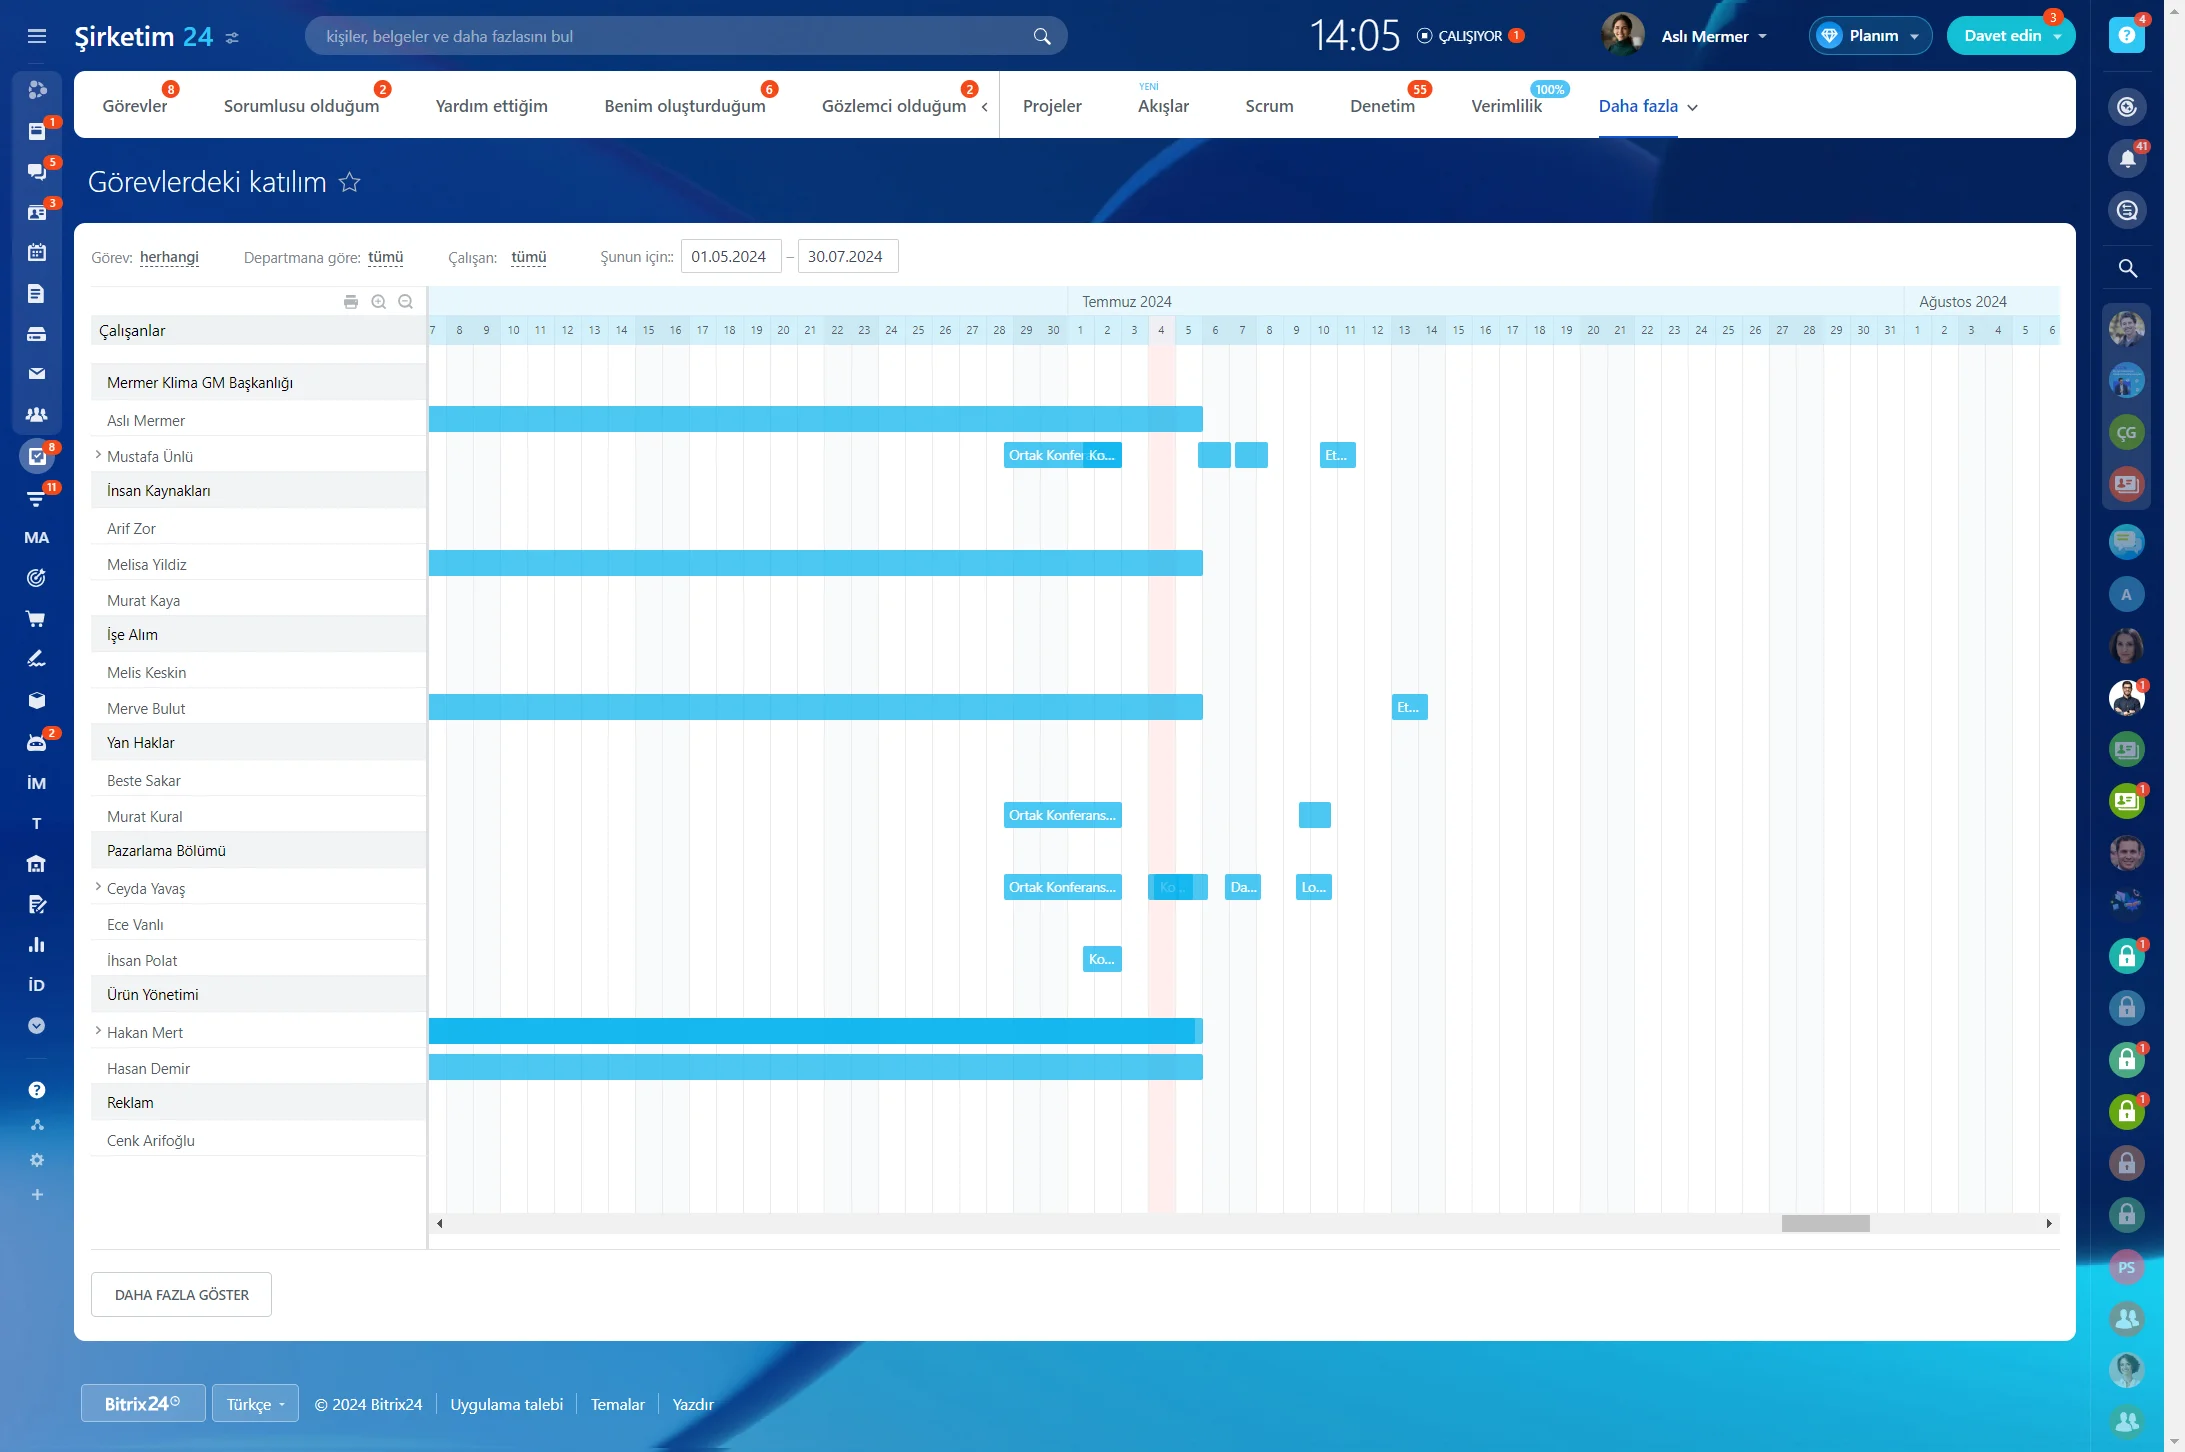Click Aslı Mermer's long task bar
Viewport: 2185px width, 1452px height.
[x=815, y=419]
